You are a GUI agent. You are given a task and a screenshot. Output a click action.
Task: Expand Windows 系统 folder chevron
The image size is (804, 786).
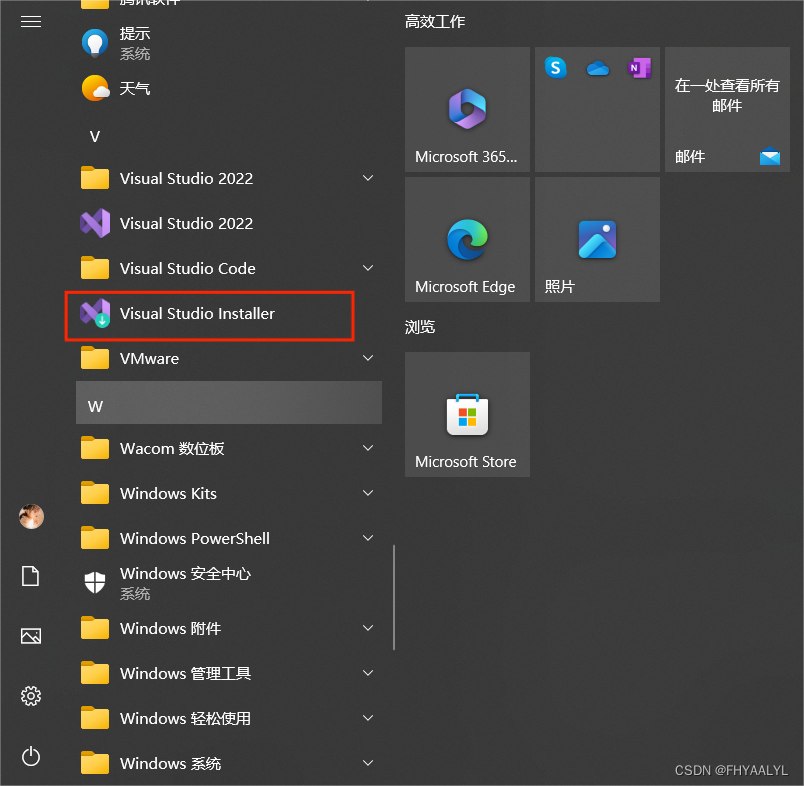click(x=368, y=762)
